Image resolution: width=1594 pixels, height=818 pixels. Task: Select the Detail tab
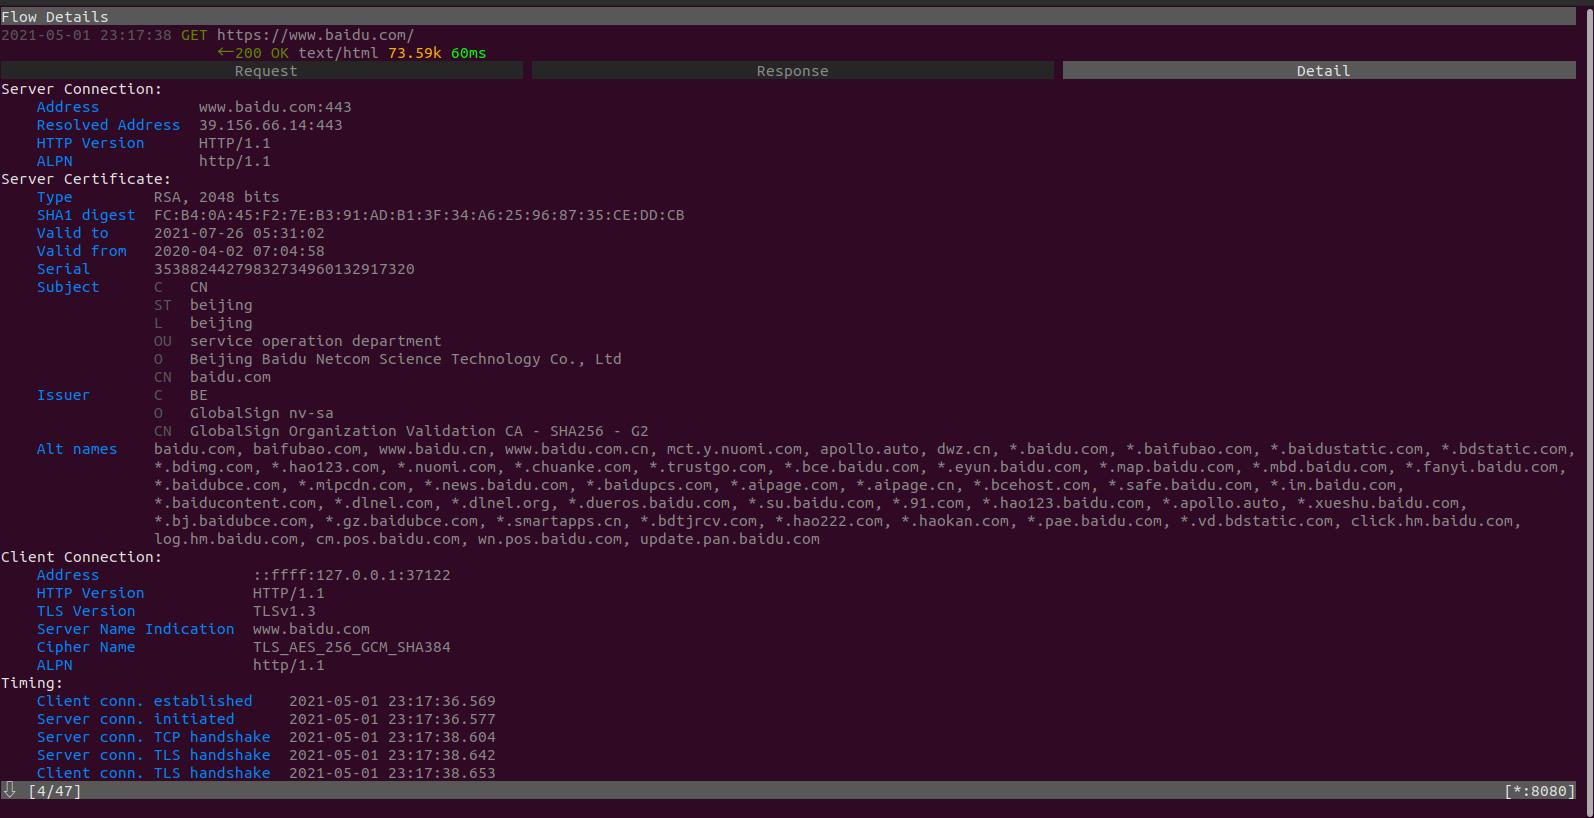1319,71
